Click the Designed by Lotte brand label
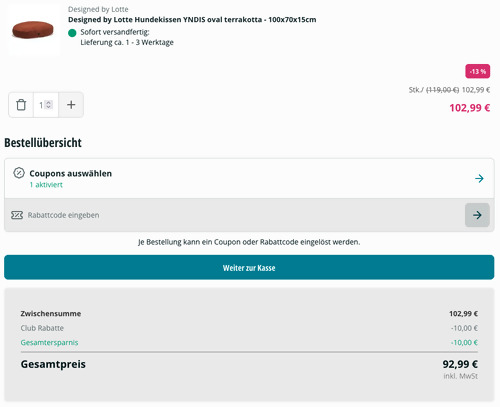 tap(98, 9)
